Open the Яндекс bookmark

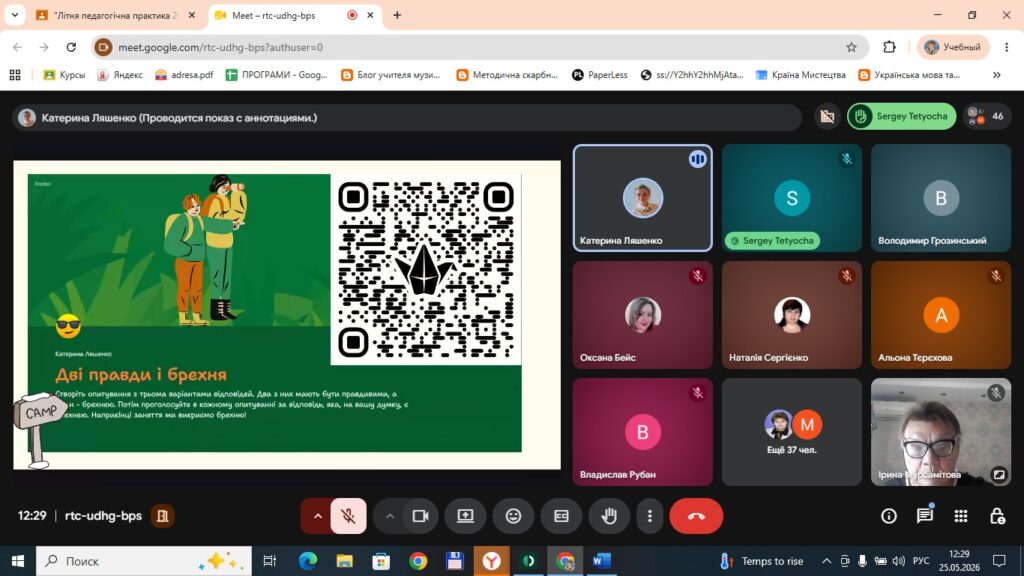click(120, 75)
